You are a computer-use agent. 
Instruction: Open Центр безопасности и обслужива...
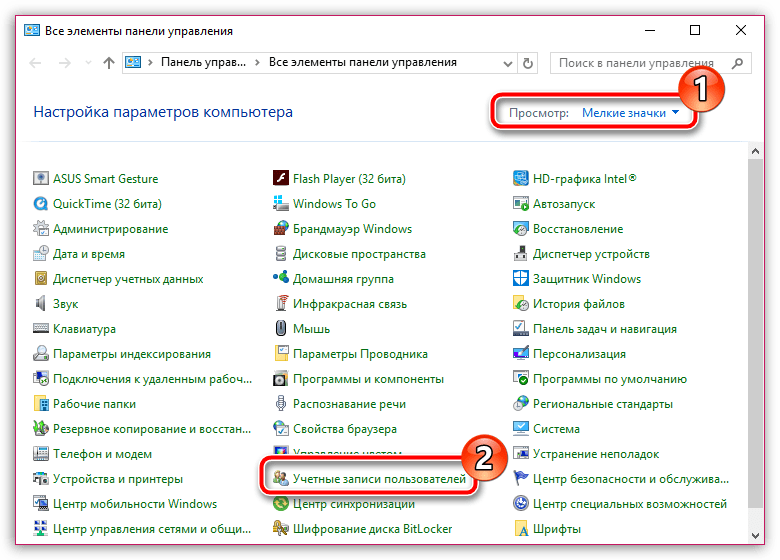(621, 479)
